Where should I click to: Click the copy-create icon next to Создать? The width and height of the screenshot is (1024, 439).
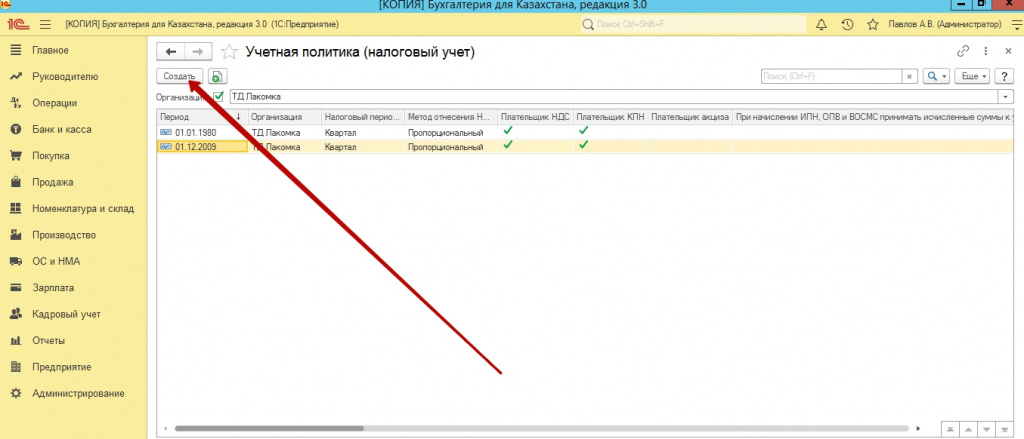[x=217, y=76]
